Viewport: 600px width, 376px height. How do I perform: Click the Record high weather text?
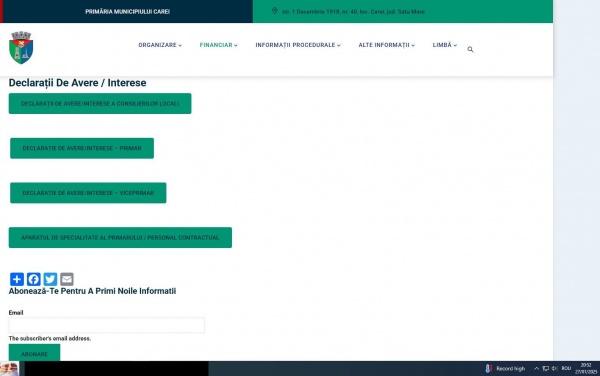510,369
